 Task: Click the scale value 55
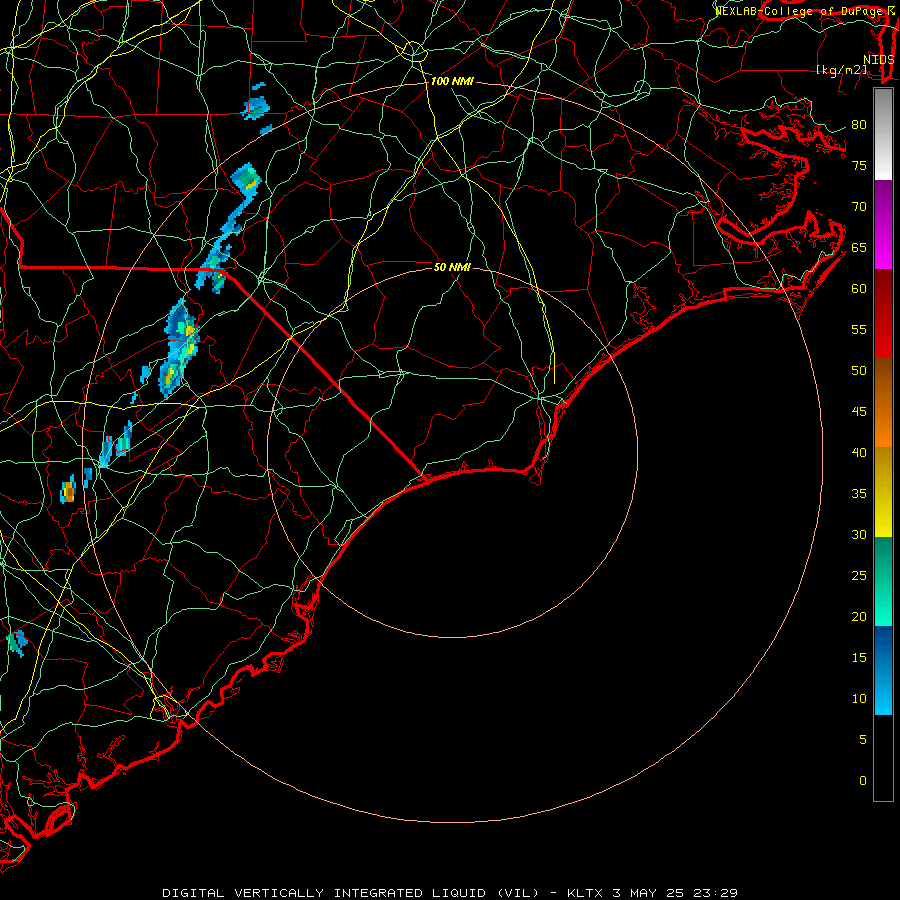coord(859,329)
